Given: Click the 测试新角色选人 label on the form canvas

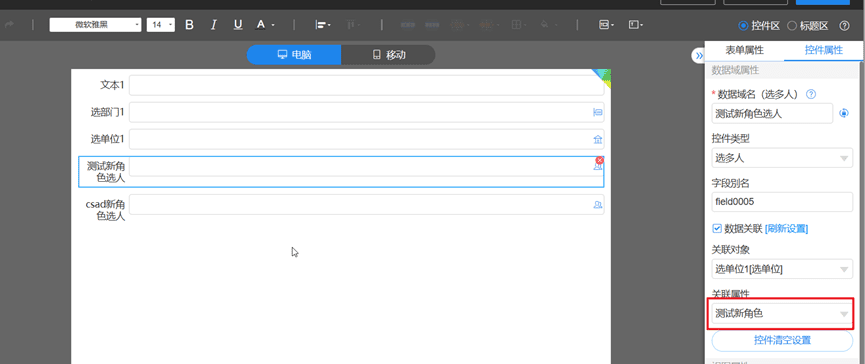Looking at the screenshot, I should tap(106, 172).
